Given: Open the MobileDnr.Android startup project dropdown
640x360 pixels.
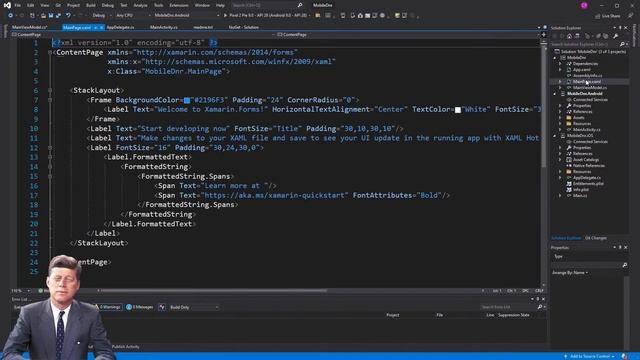Looking at the screenshot, I should tap(186, 16).
